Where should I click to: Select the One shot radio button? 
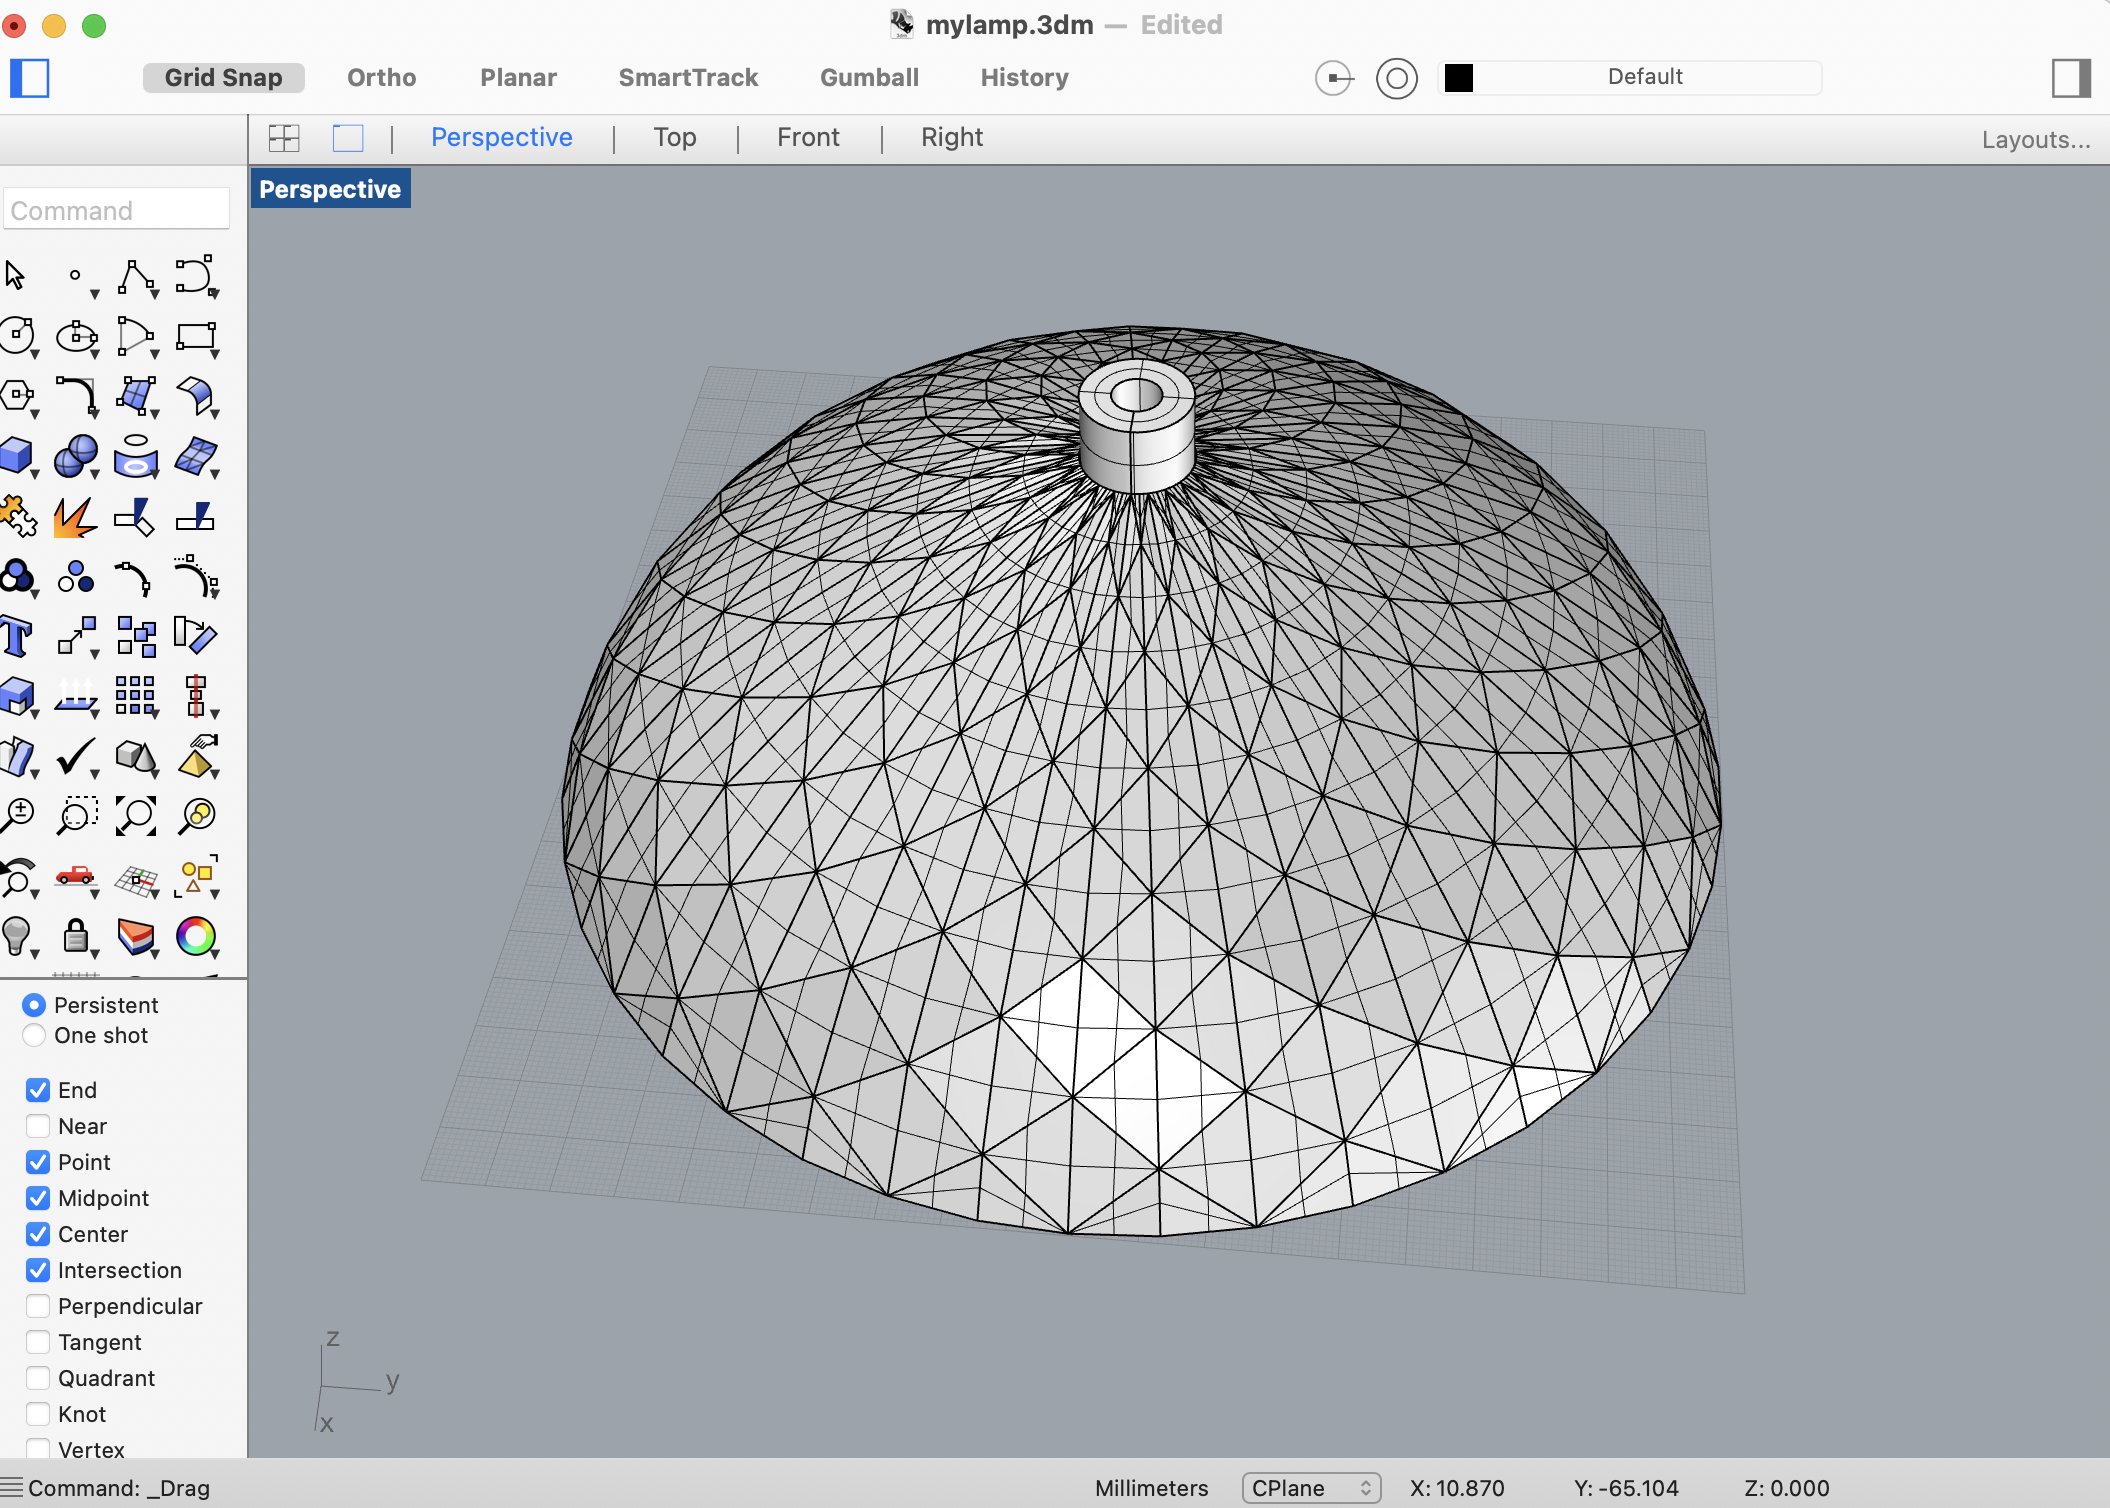point(34,1035)
